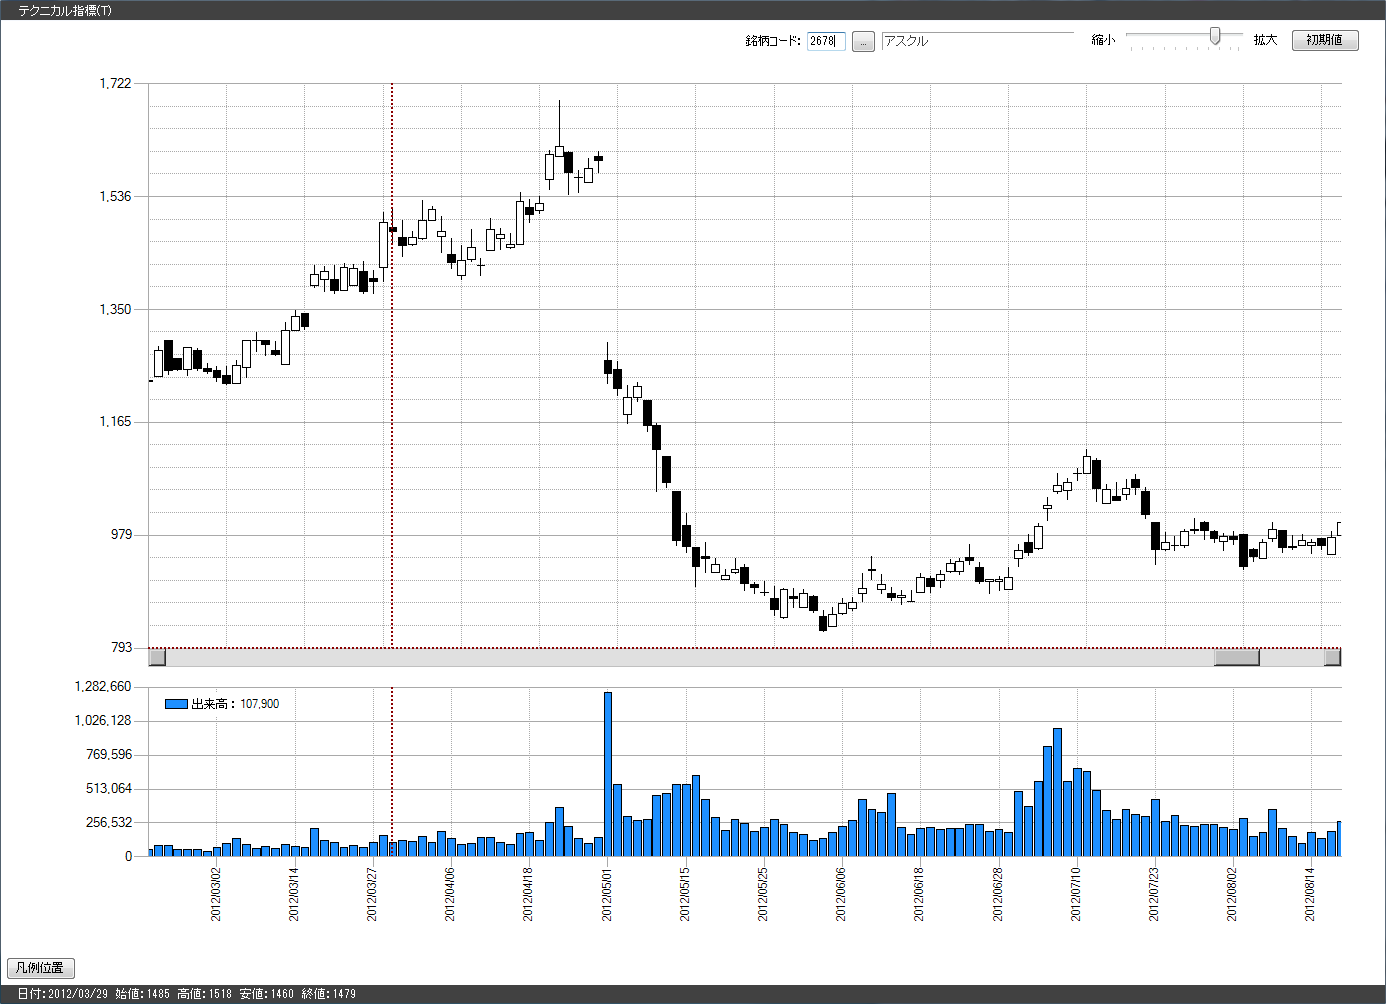This screenshot has height=1004, width=1386.
Task: Click the 2012/05/01 date axis label
Action: click(607, 893)
